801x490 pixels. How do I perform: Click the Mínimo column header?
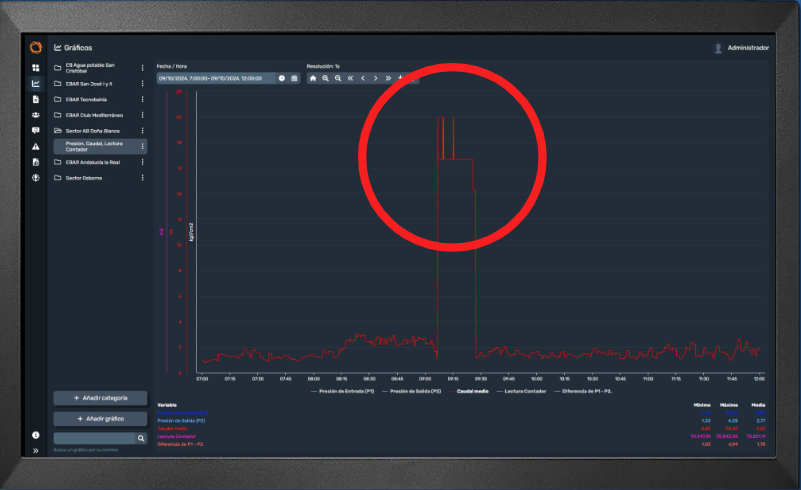pyautogui.click(x=702, y=405)
